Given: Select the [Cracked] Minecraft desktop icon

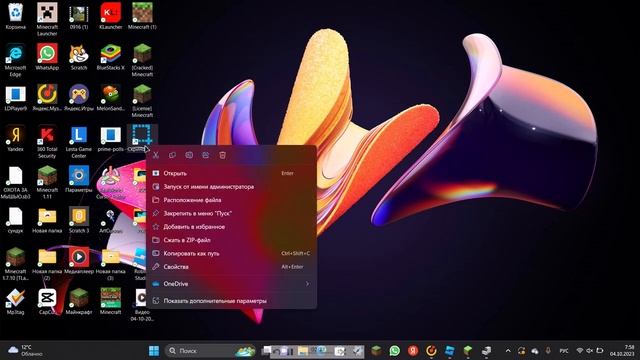Looking at the screenshot, I should (142, 60).
